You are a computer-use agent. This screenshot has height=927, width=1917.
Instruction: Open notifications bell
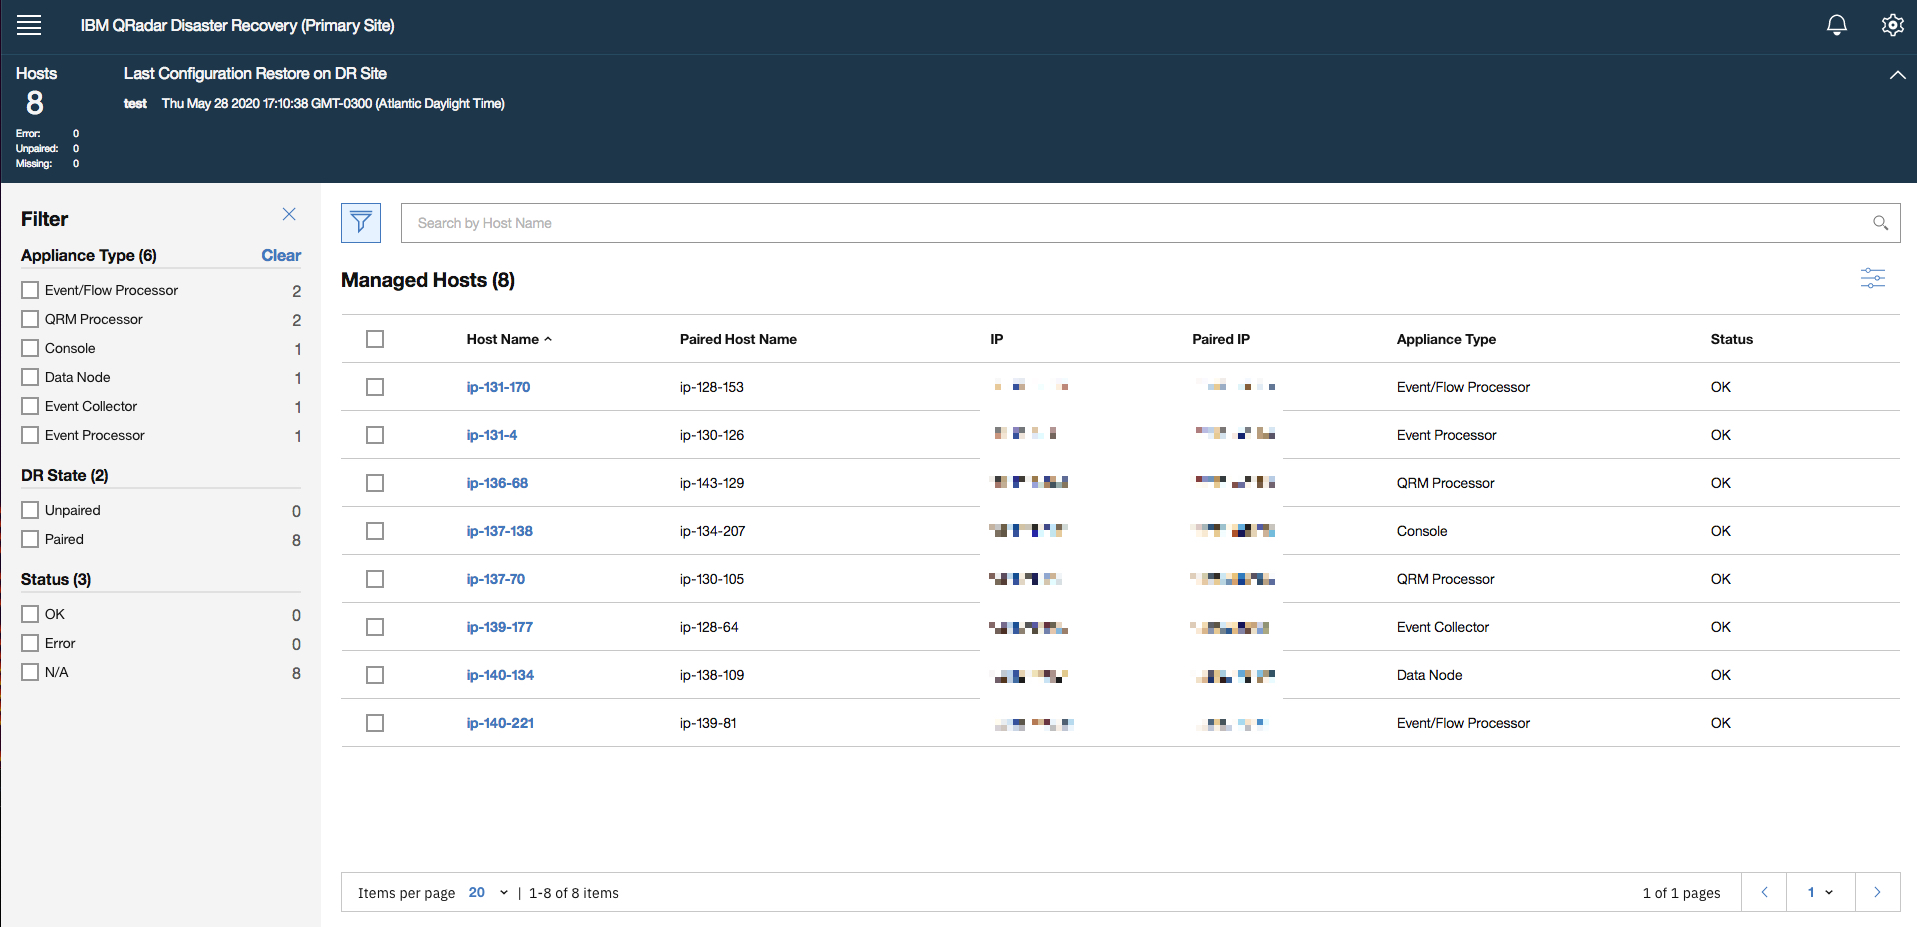pos(1837,25)
